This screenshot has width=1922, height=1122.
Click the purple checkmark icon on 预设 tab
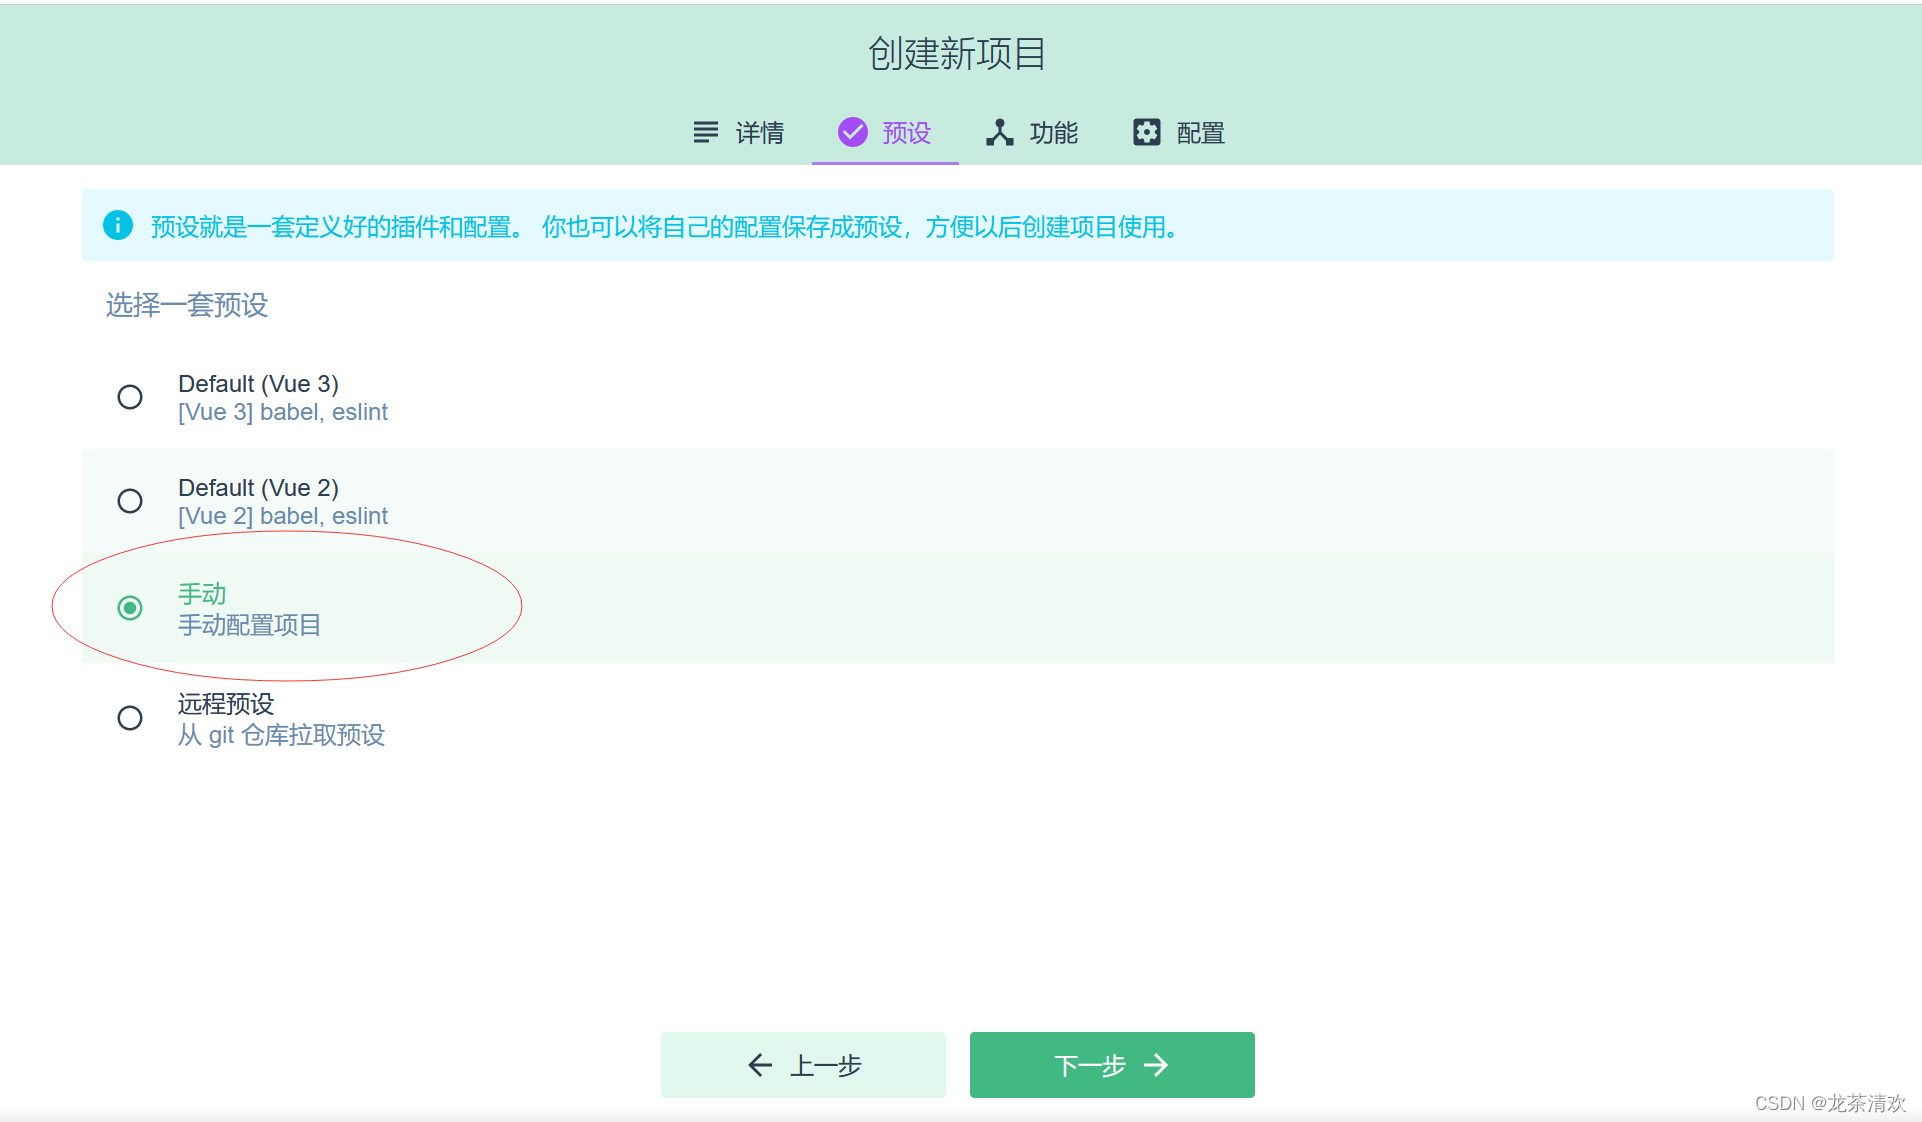852,132
